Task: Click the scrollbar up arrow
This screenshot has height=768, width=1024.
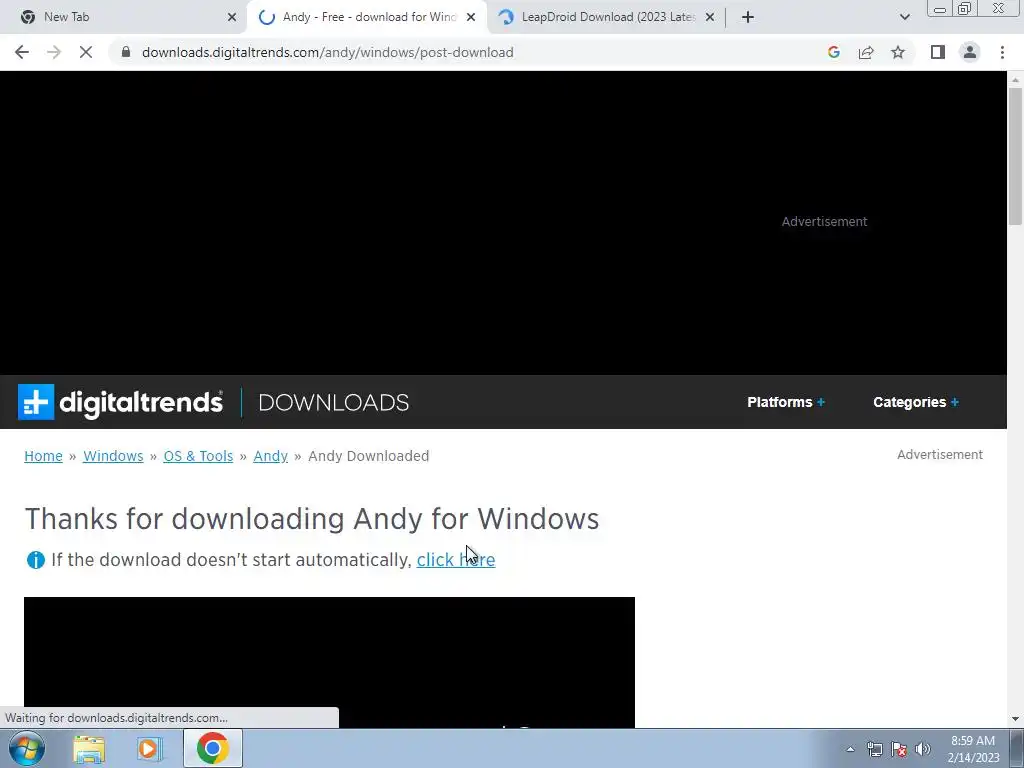Action: [1015, 80]
